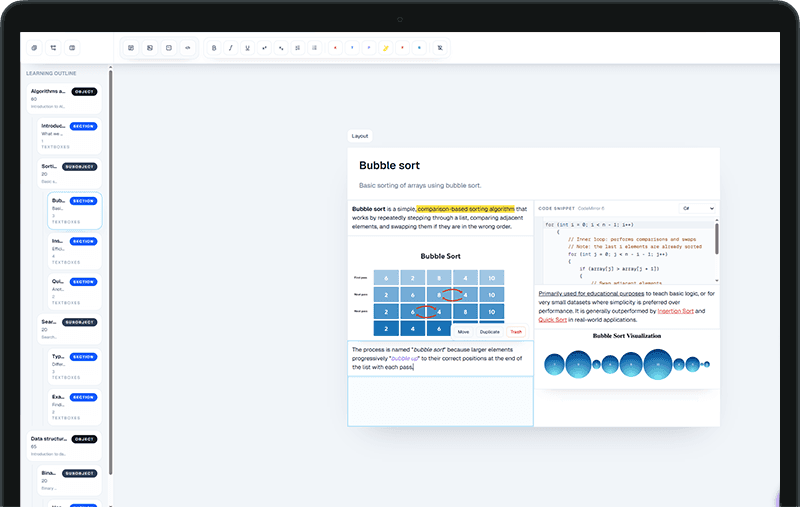Click the red Trash button

(516, 332)
